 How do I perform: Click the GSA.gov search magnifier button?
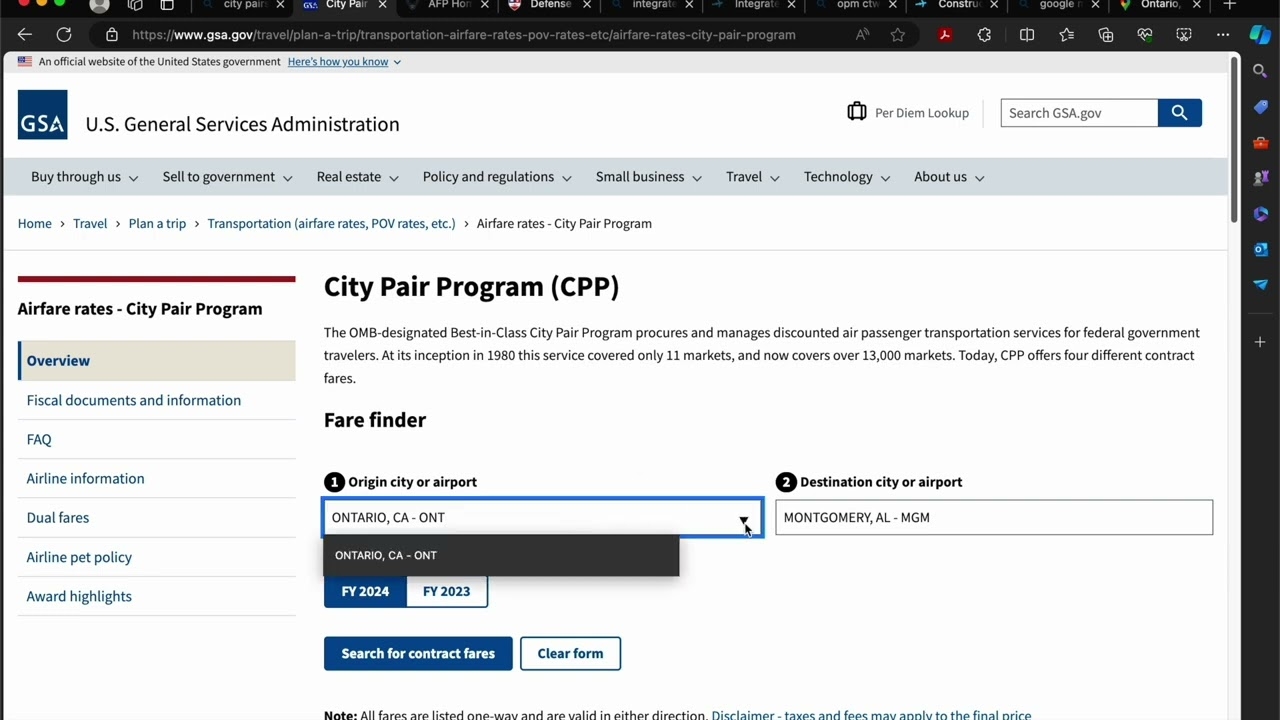point(1179,112)
